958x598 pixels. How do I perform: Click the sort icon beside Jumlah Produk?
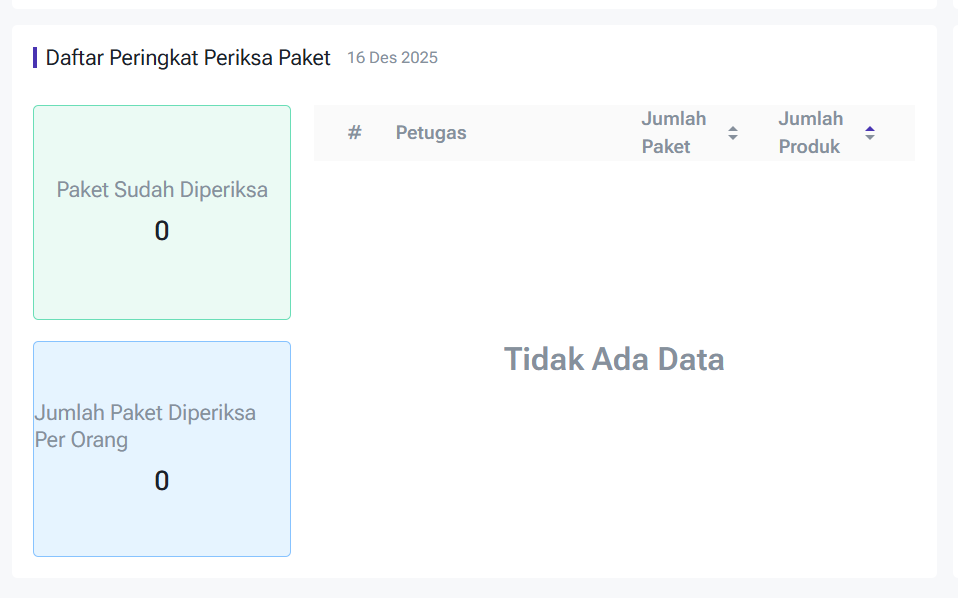point(870,133)
